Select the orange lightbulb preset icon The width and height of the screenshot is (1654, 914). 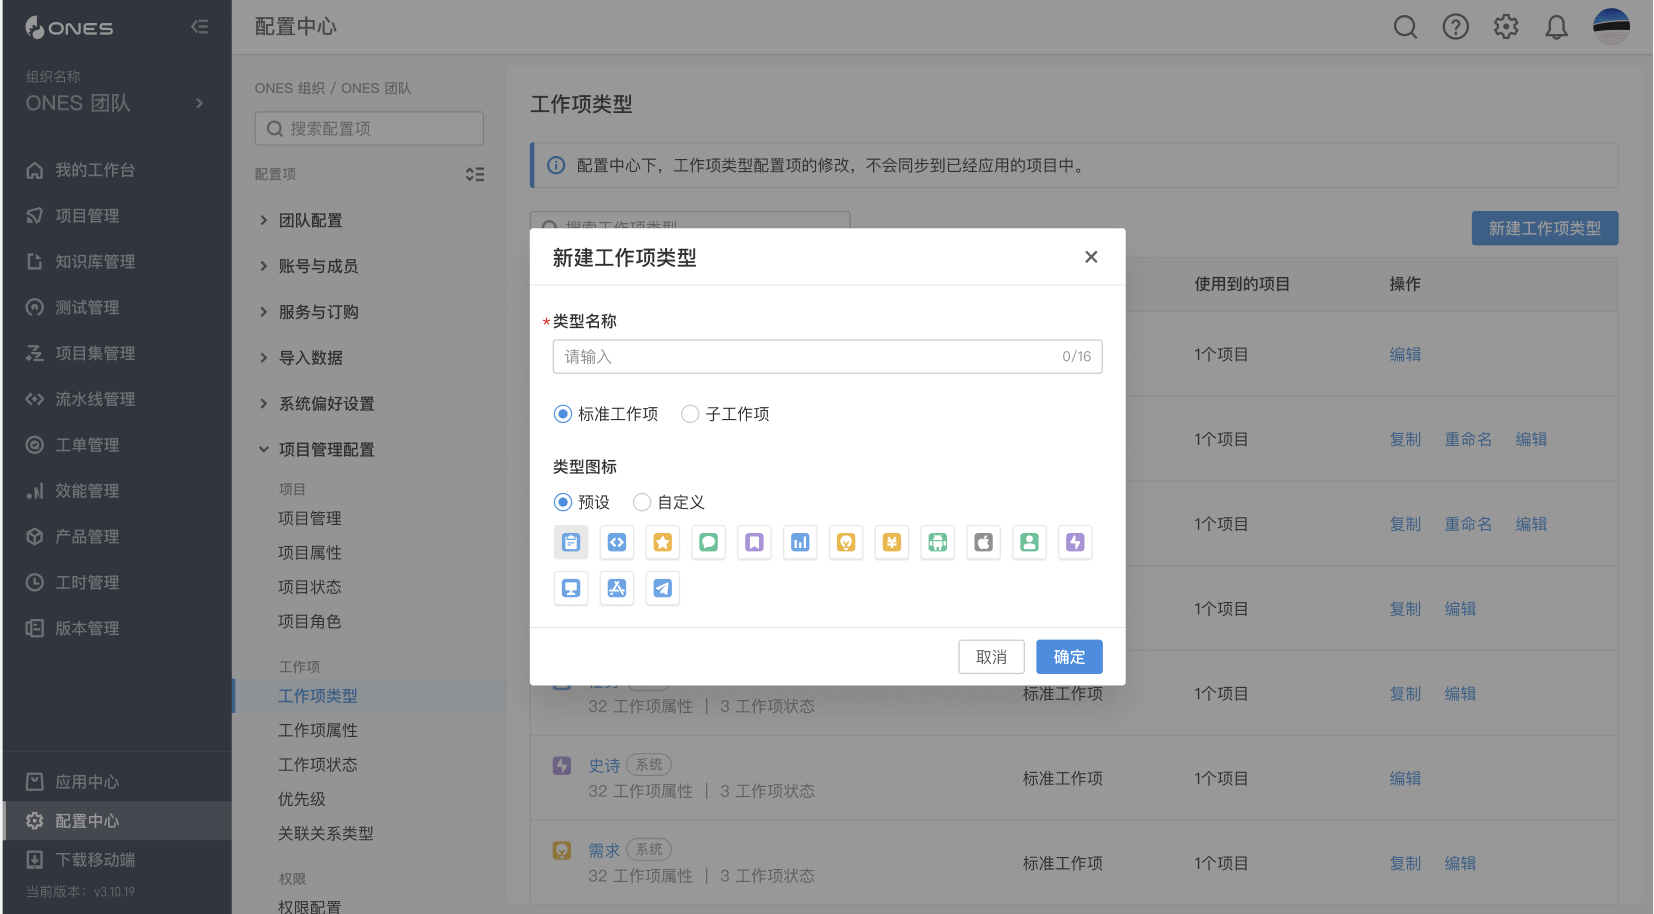(846, 542)
